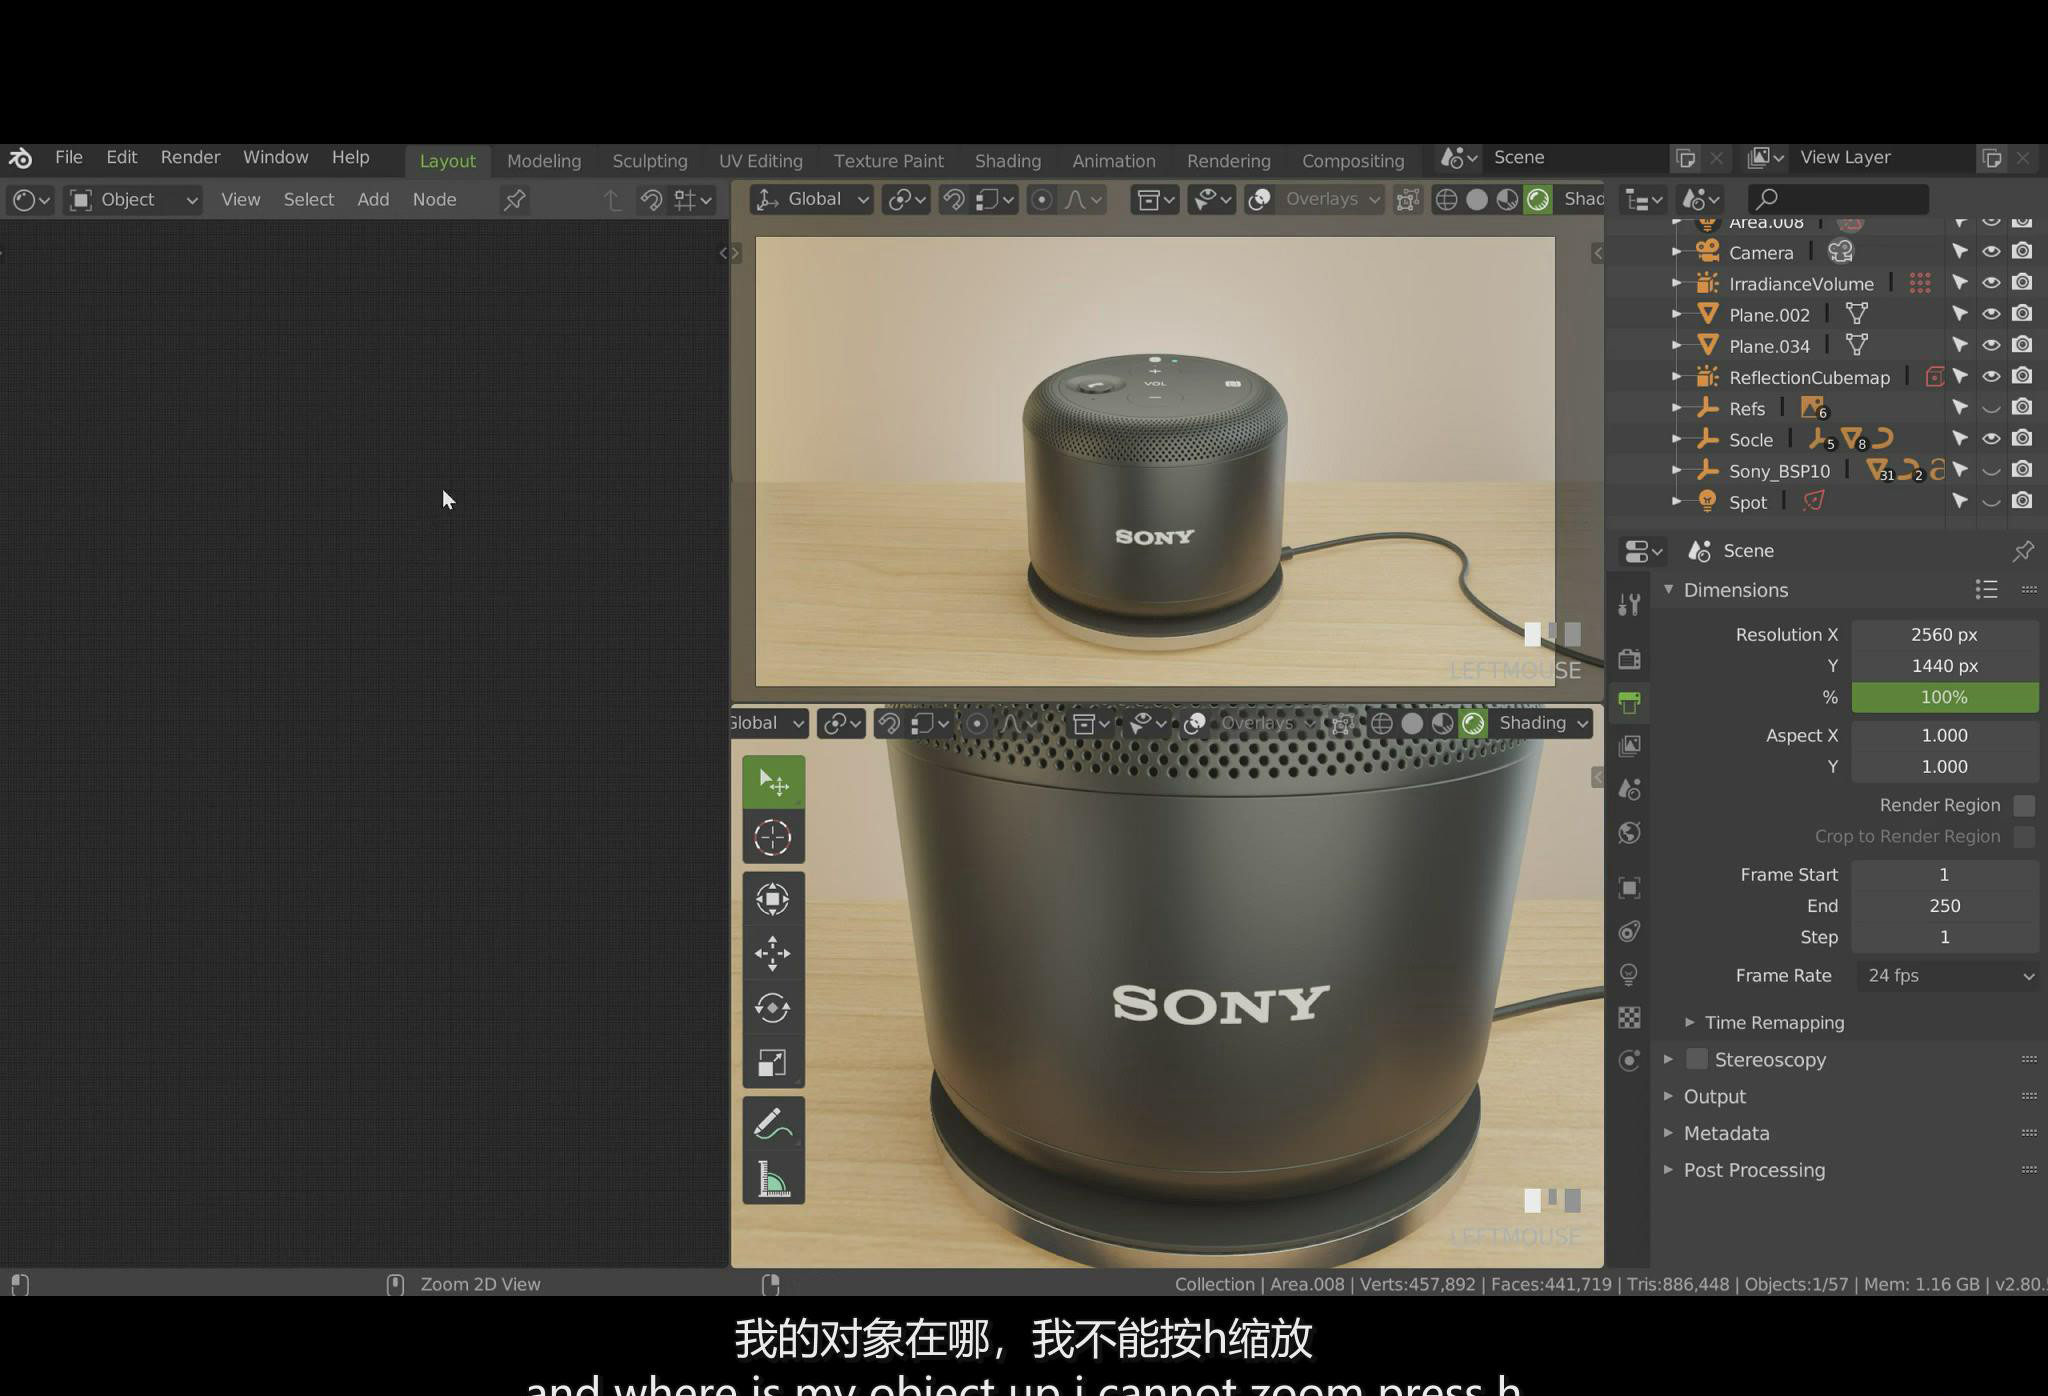Select the Select Box tool in the lower viewport
Viewport: 2048px width, 1396px height.
[x=773, y=781]
